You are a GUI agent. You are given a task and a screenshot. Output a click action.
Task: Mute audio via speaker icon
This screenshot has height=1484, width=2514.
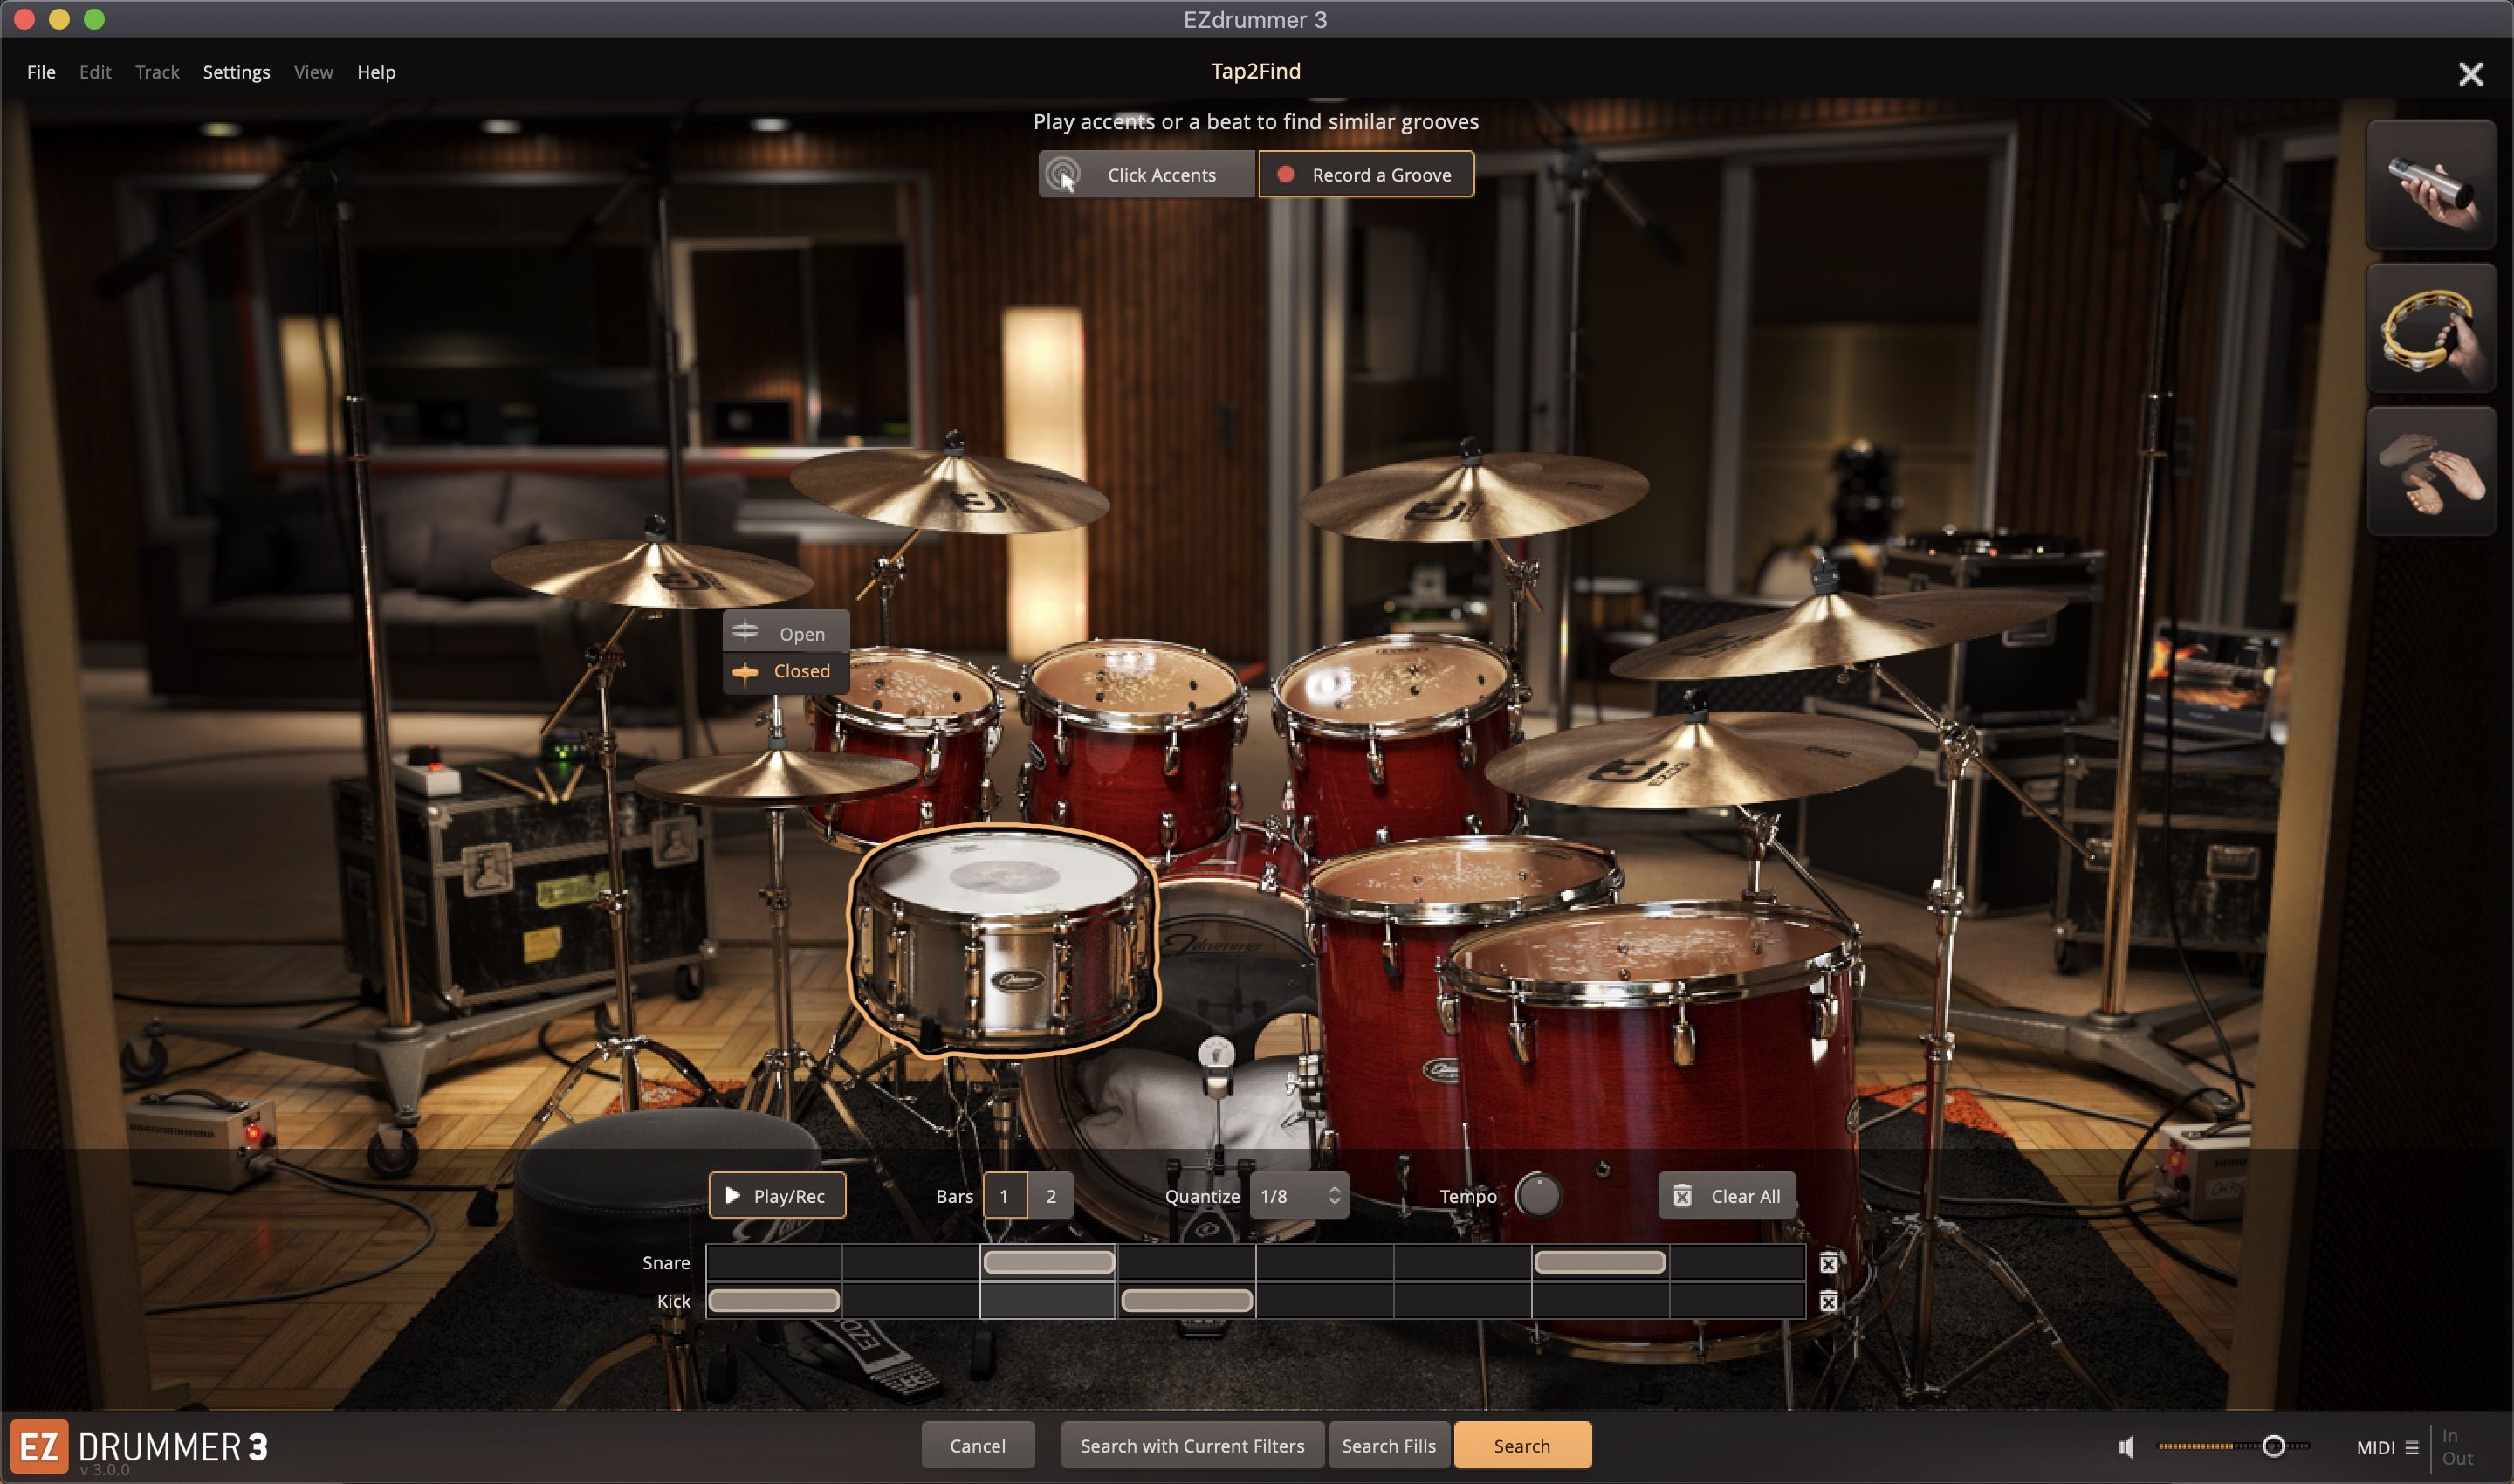click(x=2127, y=1446)
